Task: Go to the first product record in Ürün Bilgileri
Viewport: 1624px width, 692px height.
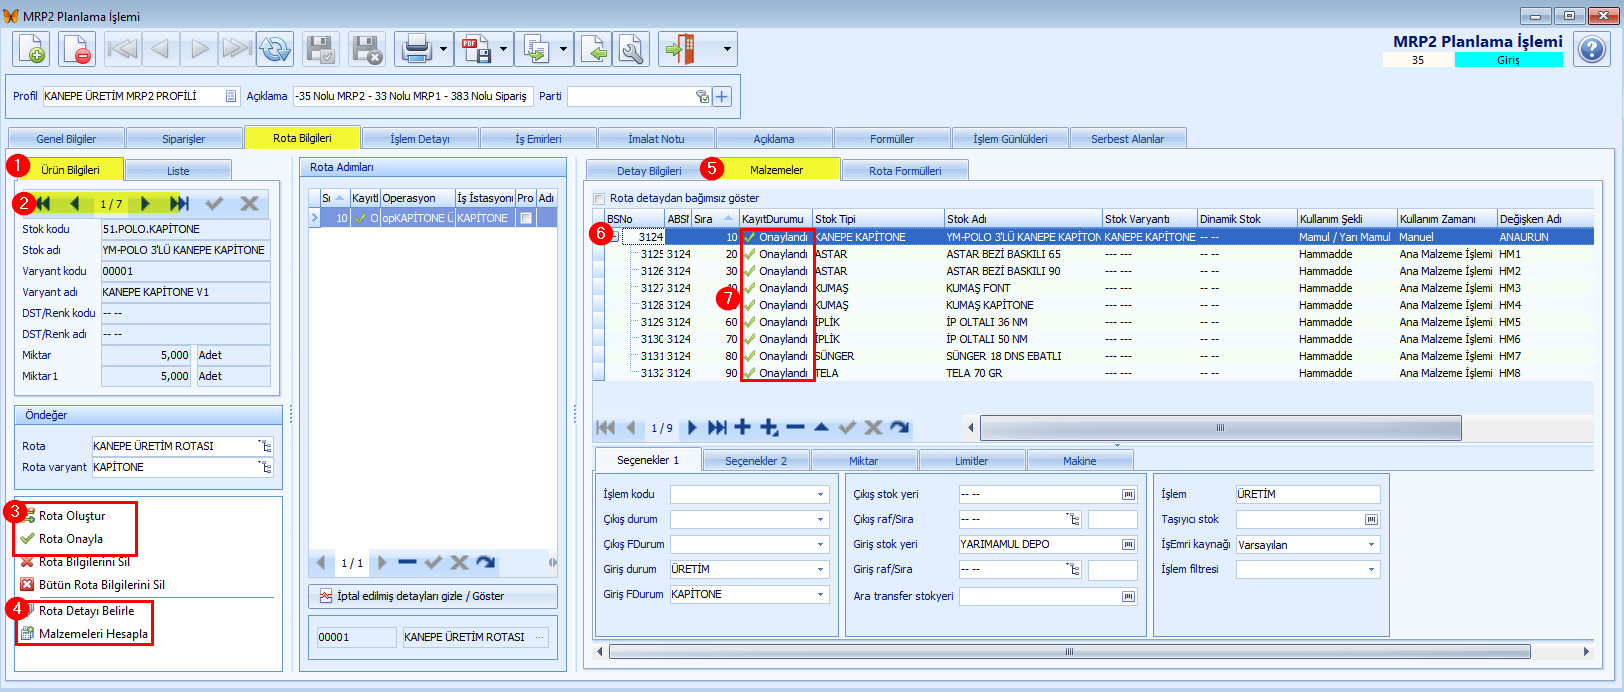Action: click(43, 203)
